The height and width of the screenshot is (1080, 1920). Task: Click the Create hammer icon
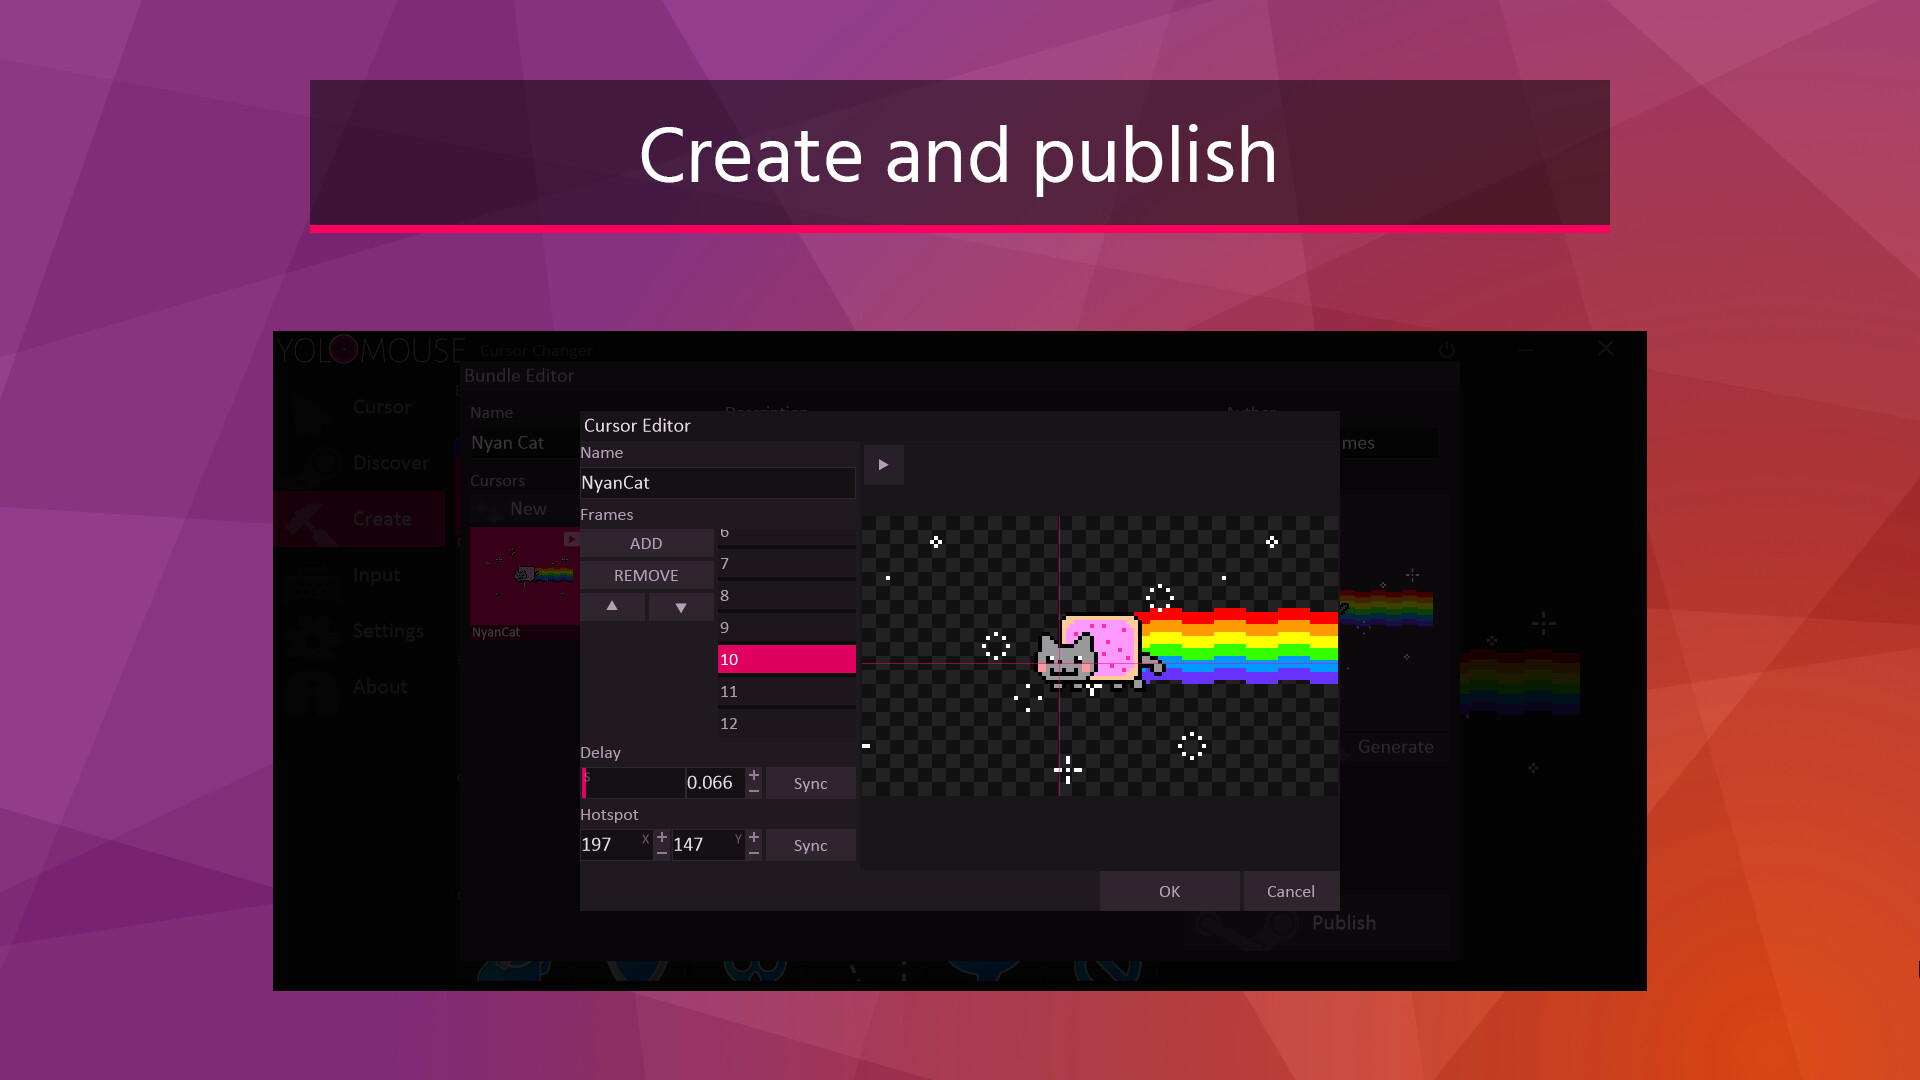pyautogui.click(x=313, y=518)
